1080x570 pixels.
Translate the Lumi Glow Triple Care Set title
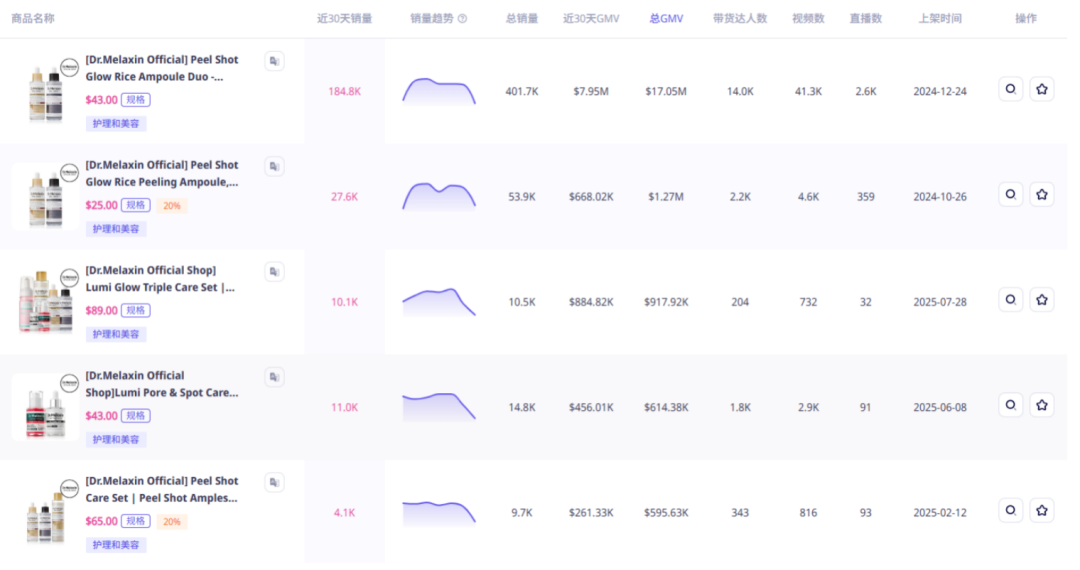[274, 272]
